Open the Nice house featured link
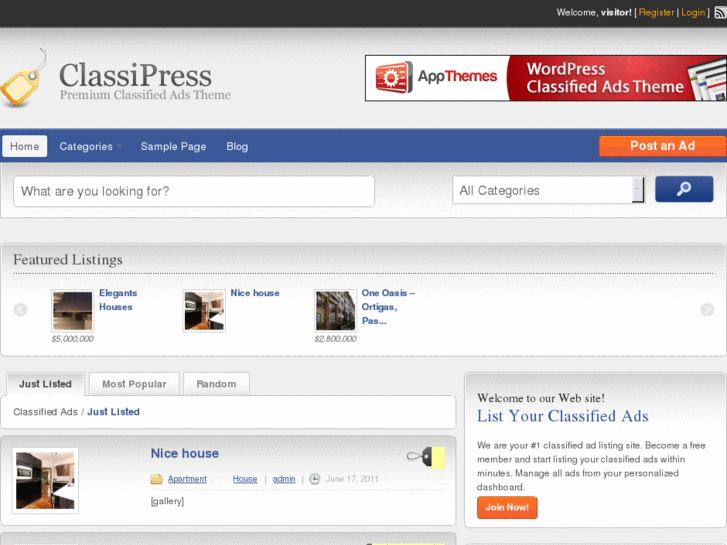The height and width of the screenshot is (545, 727). pyautogui.click(x=255, y=293)
